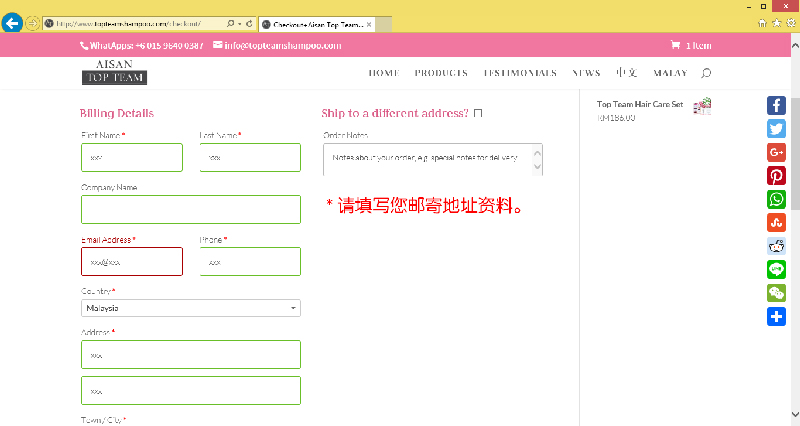The width and height of the screenshot is (800, 426).
Task: Open the WeChat share icon
Action: [776, 293]
